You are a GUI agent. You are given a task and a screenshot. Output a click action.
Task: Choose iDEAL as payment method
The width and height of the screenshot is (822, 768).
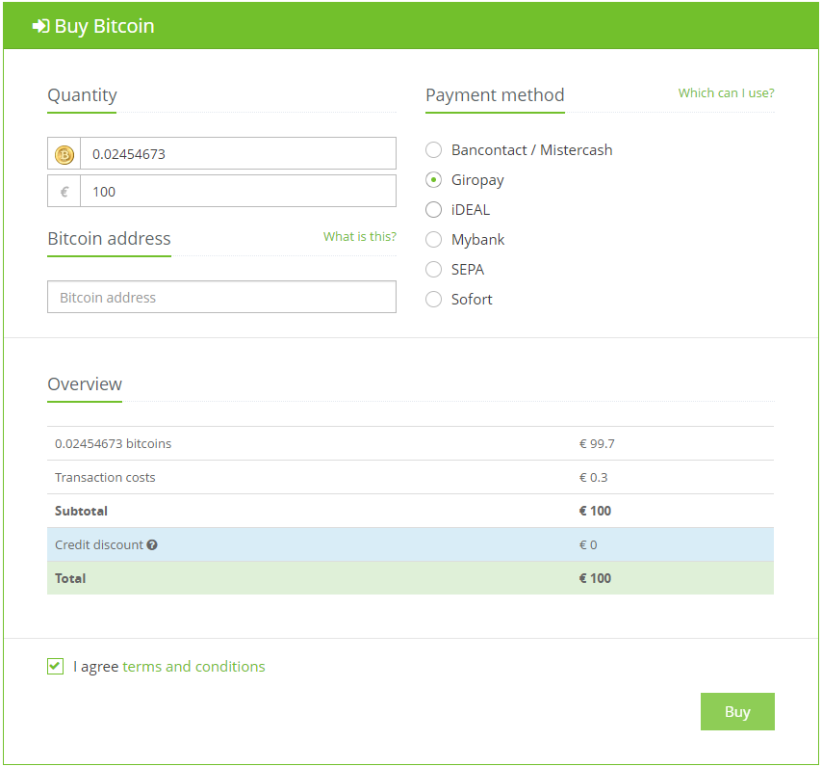pos(434,210)
